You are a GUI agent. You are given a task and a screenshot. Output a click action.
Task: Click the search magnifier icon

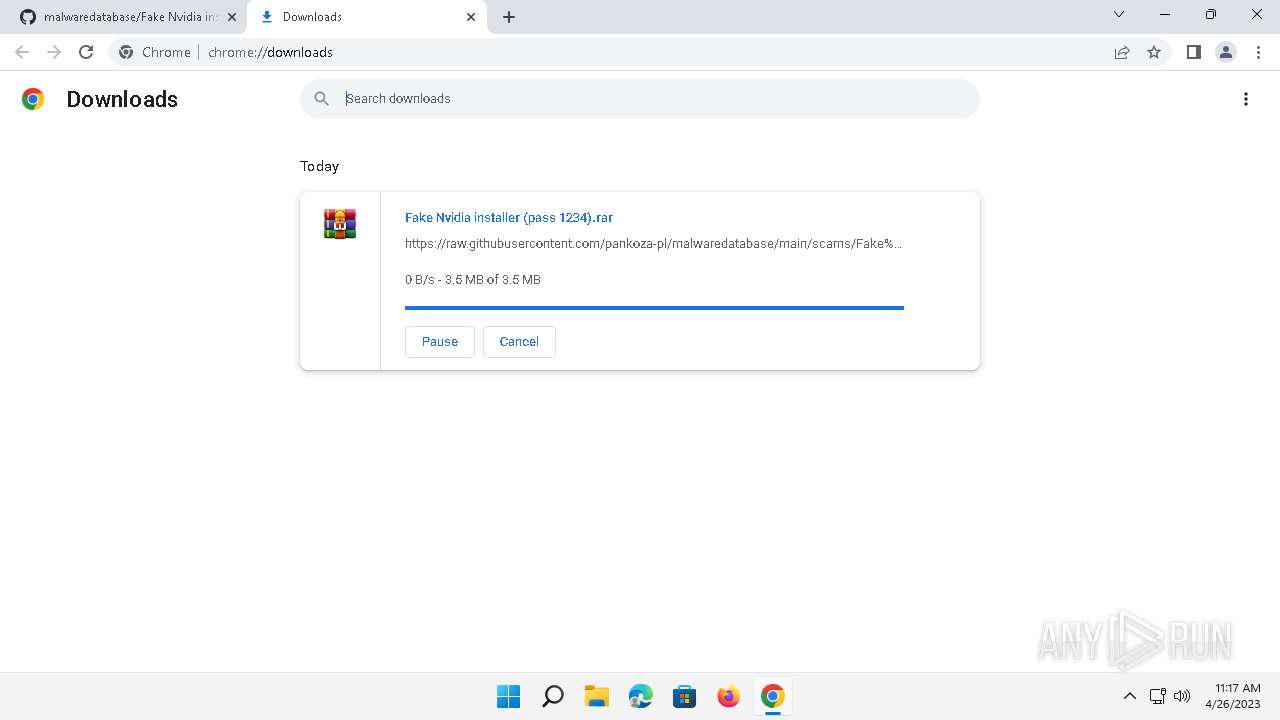point(321,98)
